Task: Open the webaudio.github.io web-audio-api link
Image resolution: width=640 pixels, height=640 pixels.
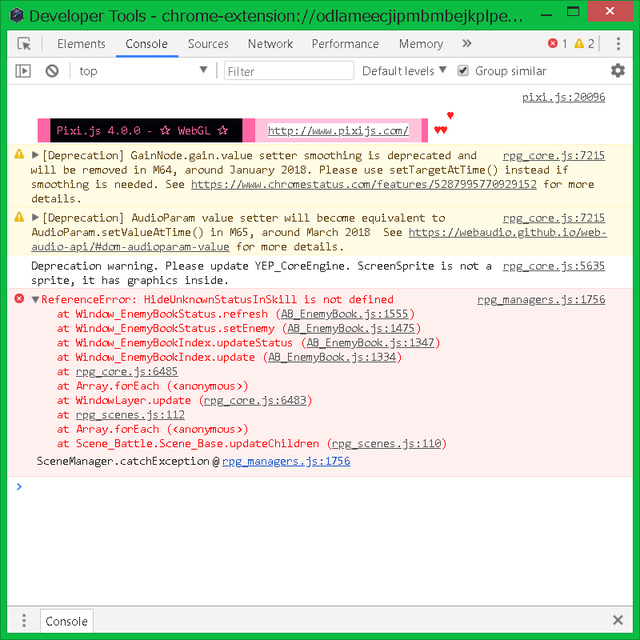Action: click(507, 232)
